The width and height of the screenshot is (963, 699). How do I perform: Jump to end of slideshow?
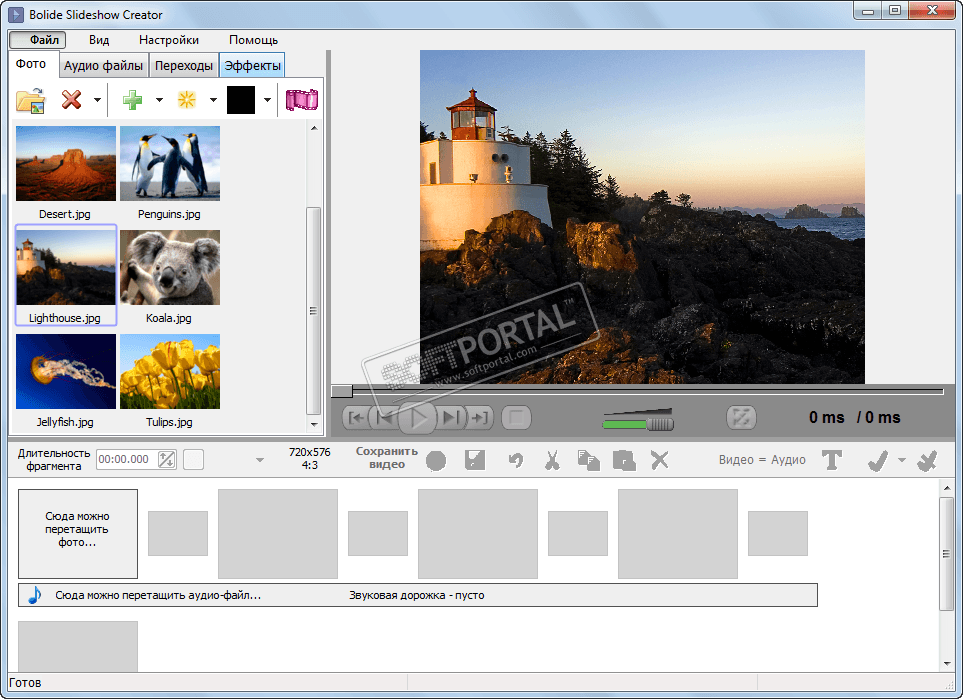click(x=480, y=418)
